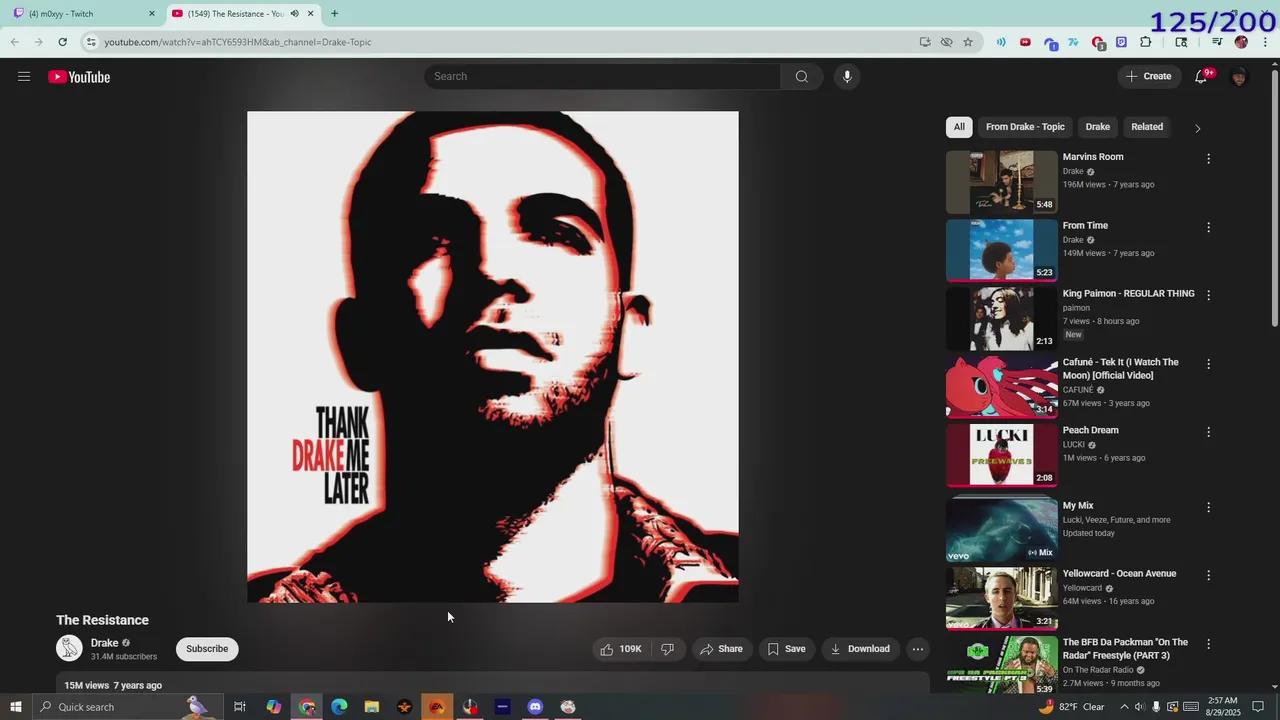Close the YouTube browser tab
The image size is (1280, 720).
(310, 13)
